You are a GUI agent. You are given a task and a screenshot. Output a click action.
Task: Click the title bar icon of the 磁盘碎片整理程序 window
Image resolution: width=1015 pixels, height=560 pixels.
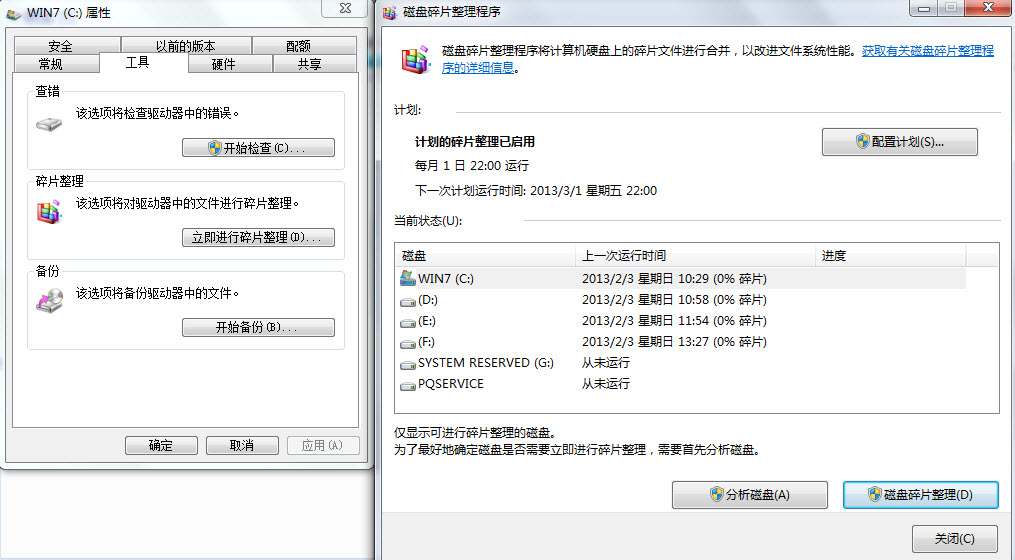[390, 12]
